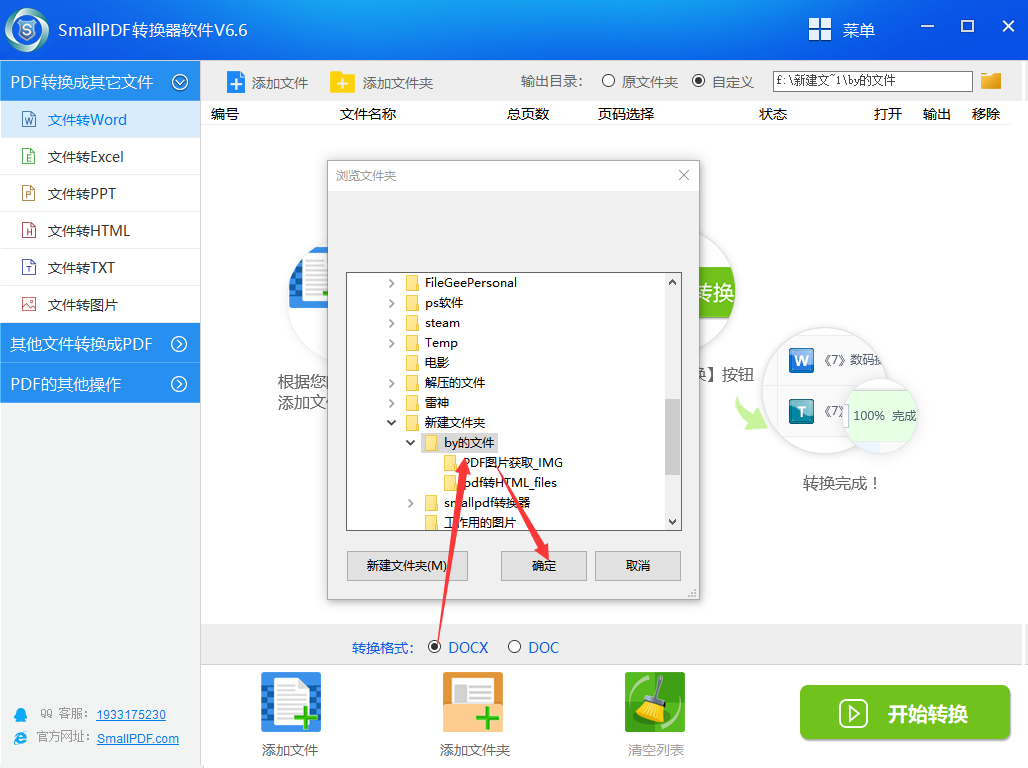Expand the ps软件 folder node
The width and height of the screenshot is (1028, 768).
pyautogui.click(x=391, y=303)
